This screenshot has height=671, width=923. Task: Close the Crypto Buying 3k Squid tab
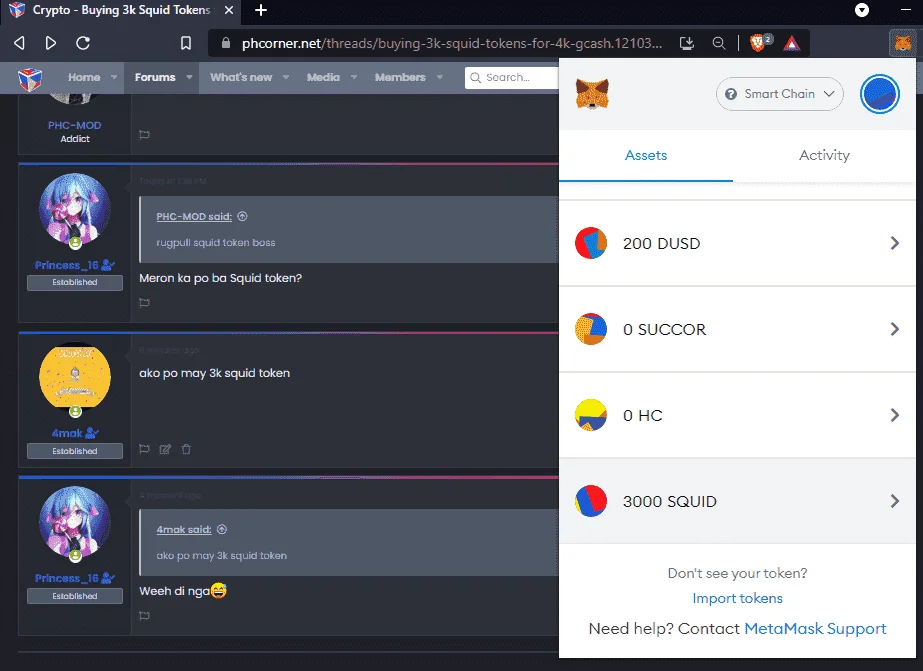(229, 10)
